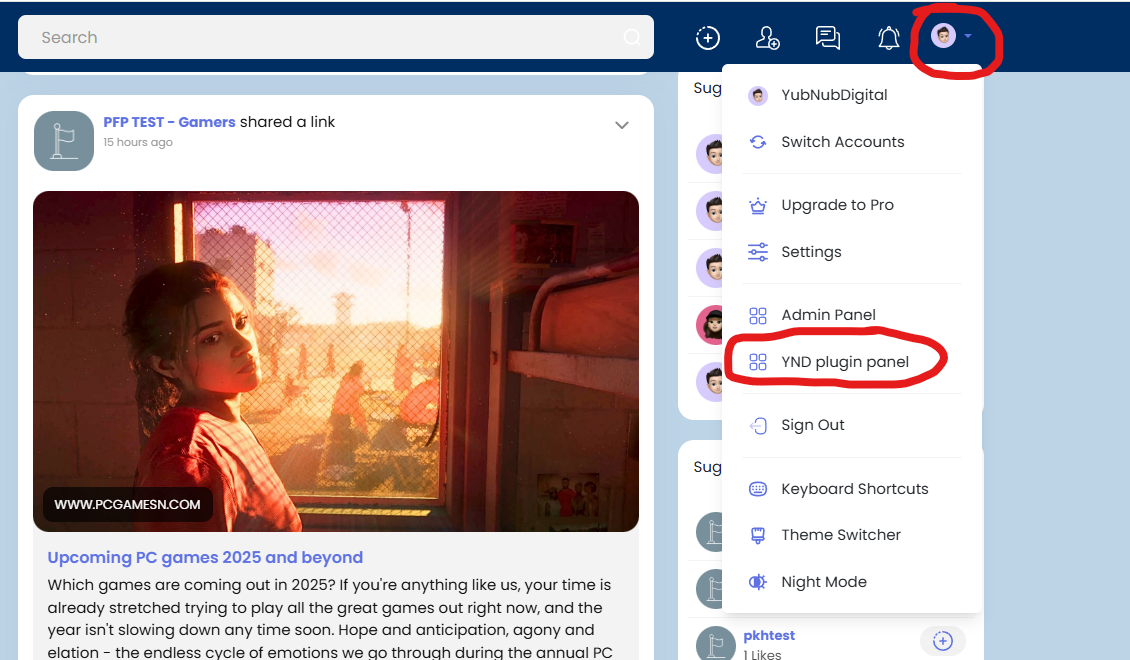This screenshot has height=660, width=1130.
Task: Open Settings from account menu
Action: 852,252
